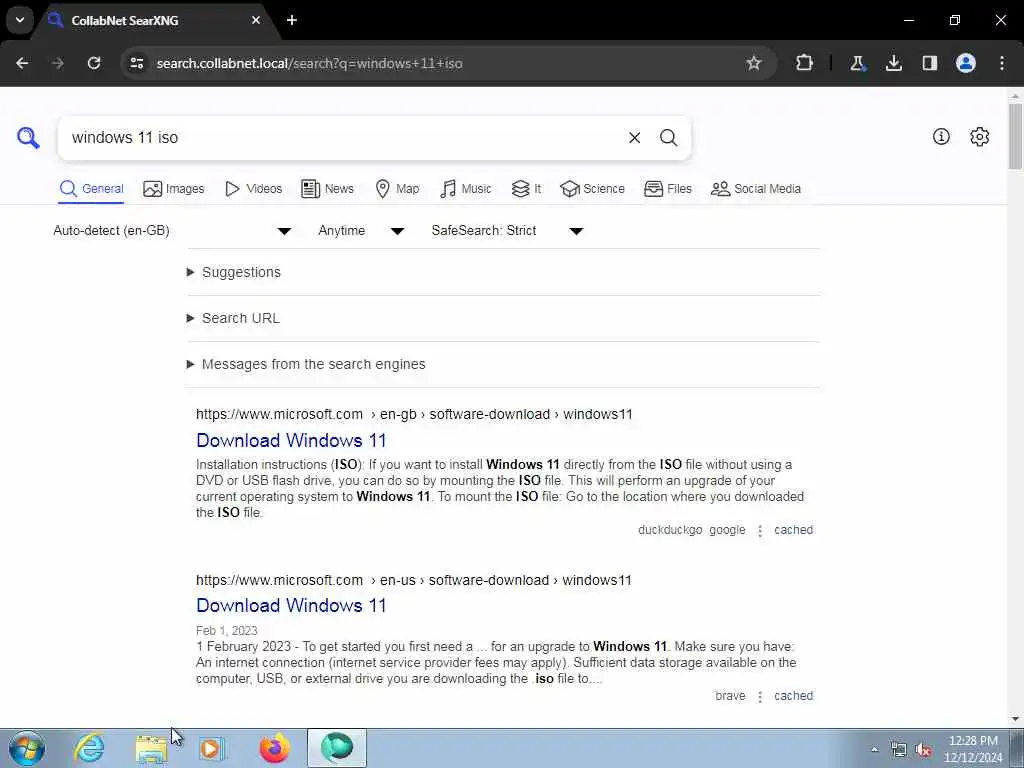Open three-dot options beside brave engine label
1024x768 pixels.
[760, 697]
